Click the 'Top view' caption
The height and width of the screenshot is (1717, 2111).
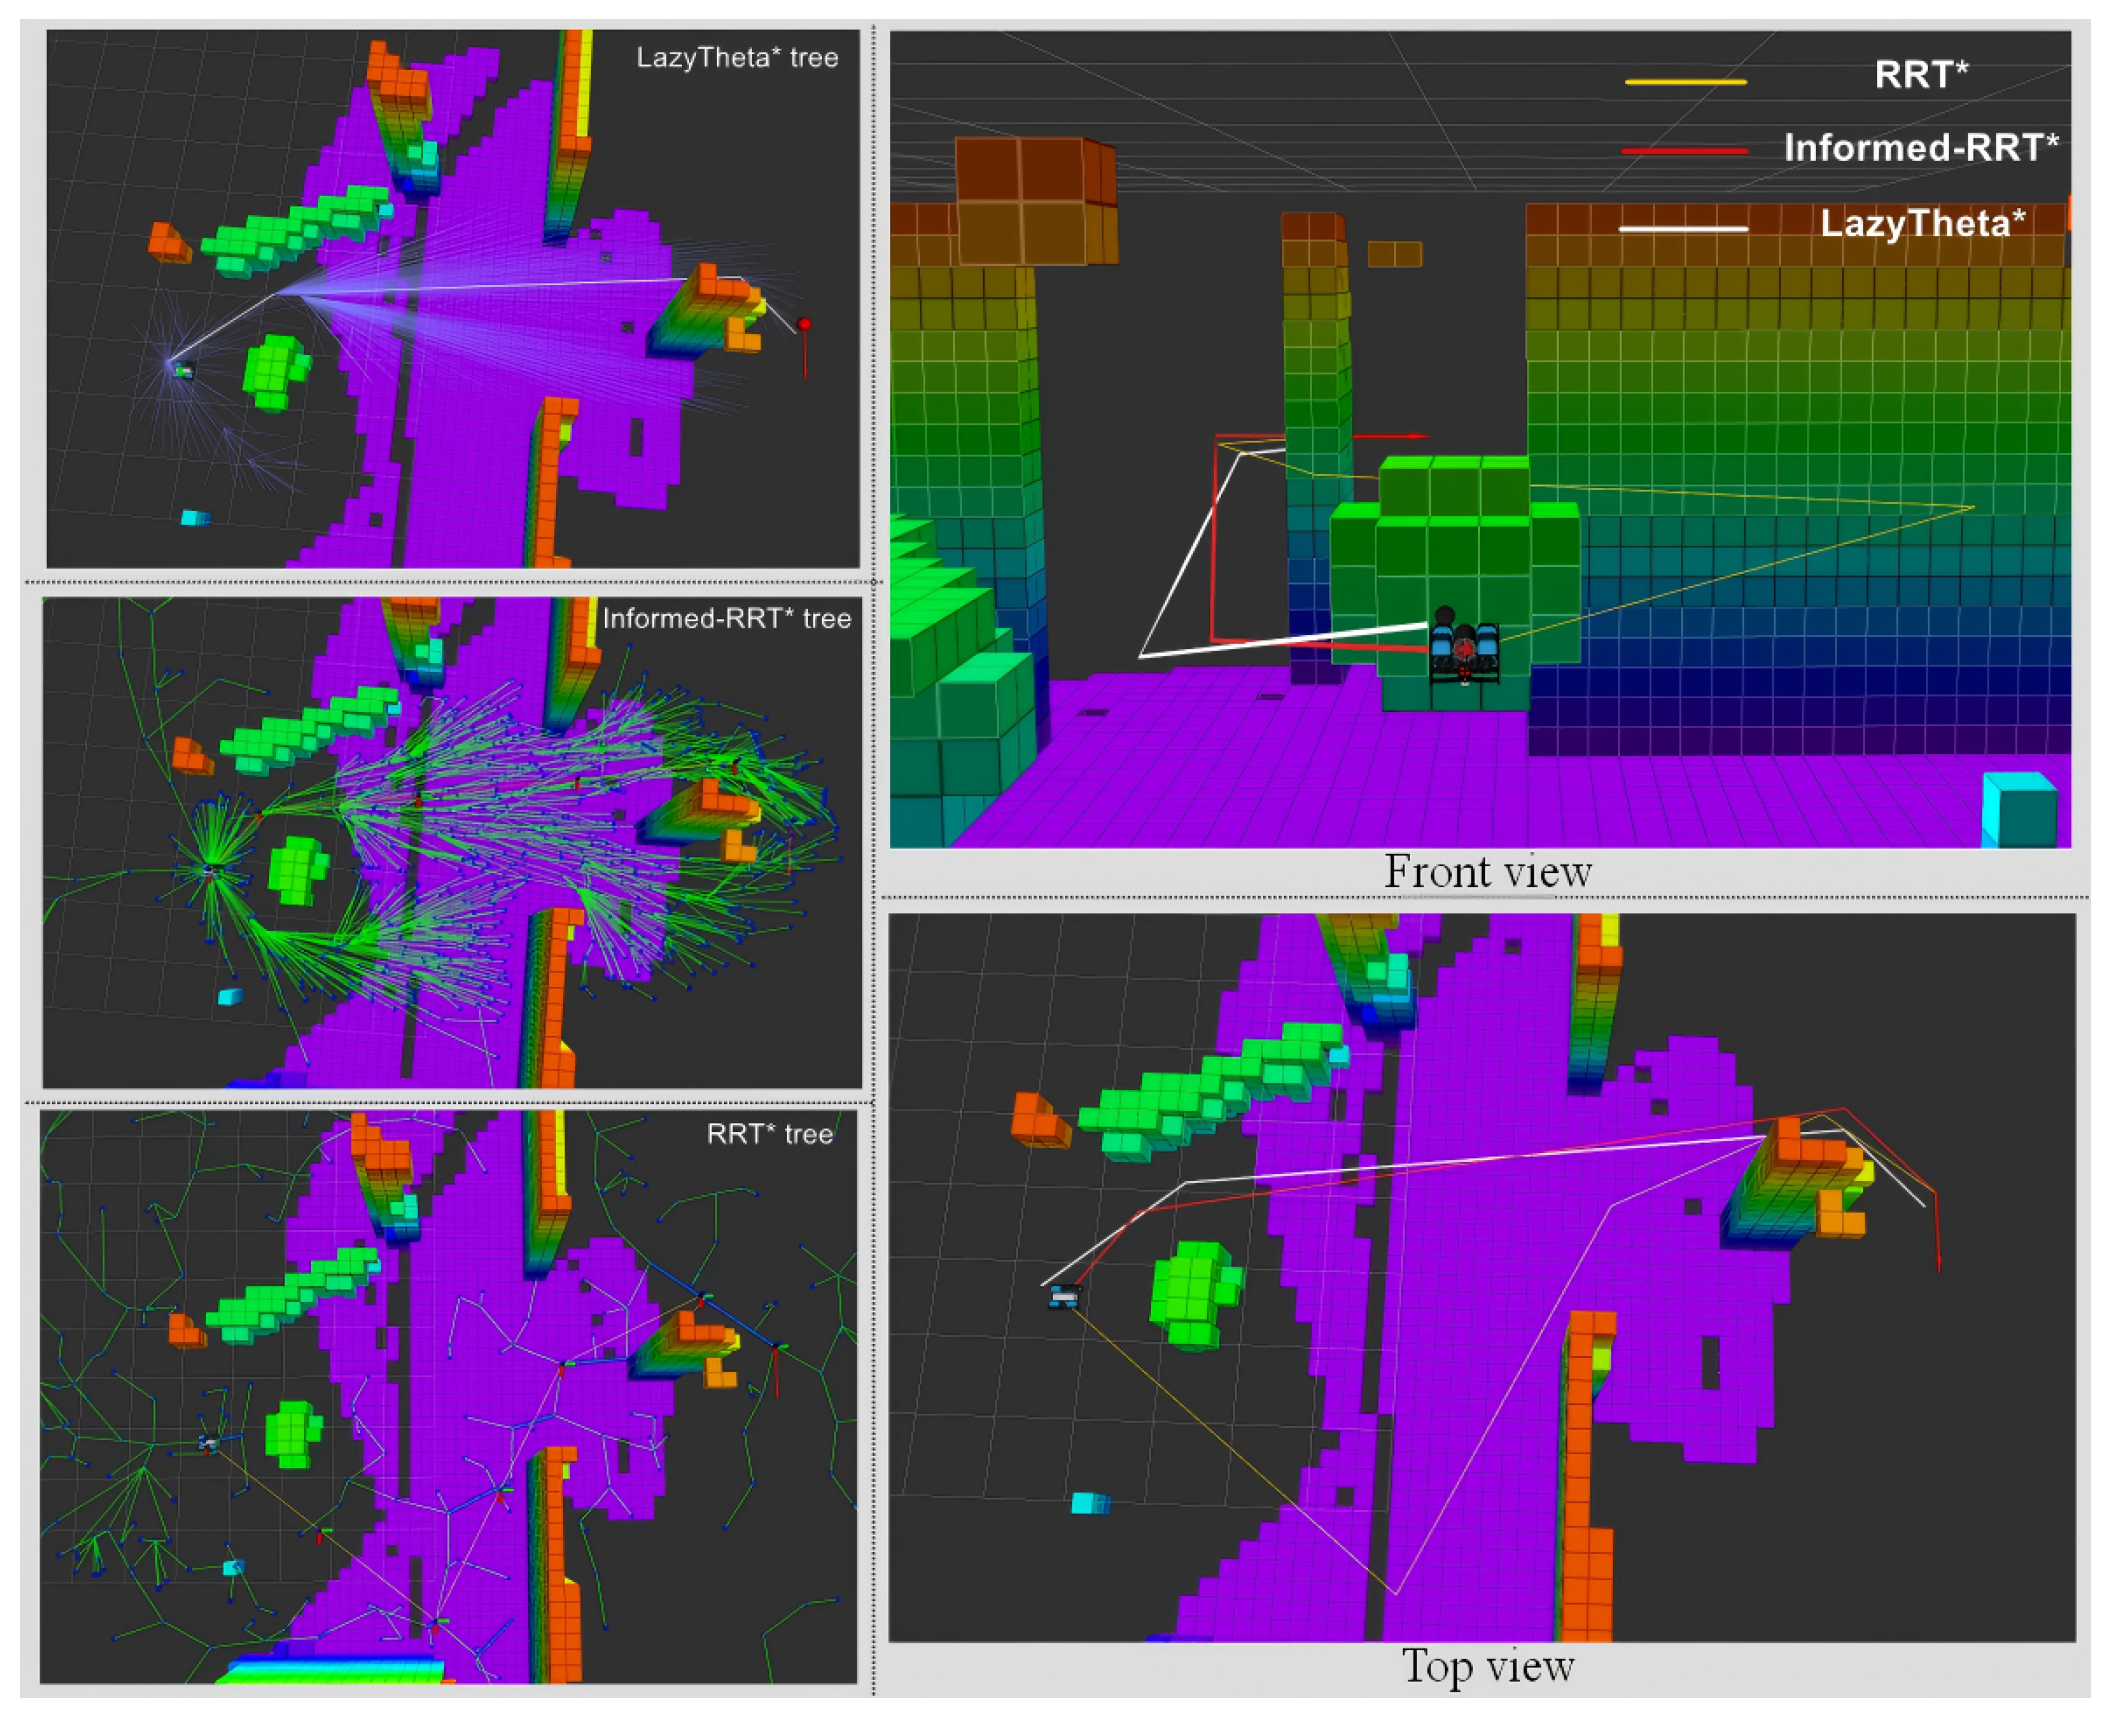(1487, 1666)
